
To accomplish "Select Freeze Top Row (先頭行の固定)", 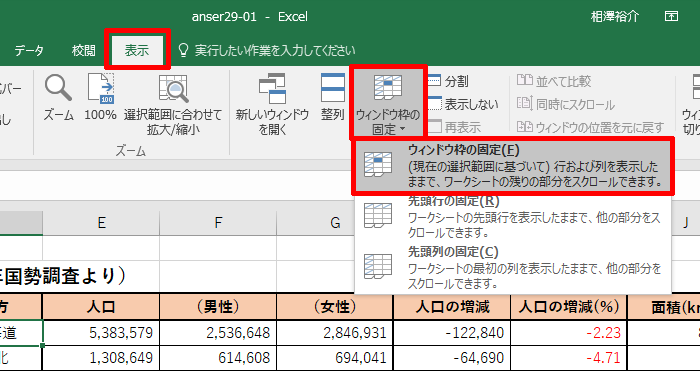I will [x=513, y=217].
